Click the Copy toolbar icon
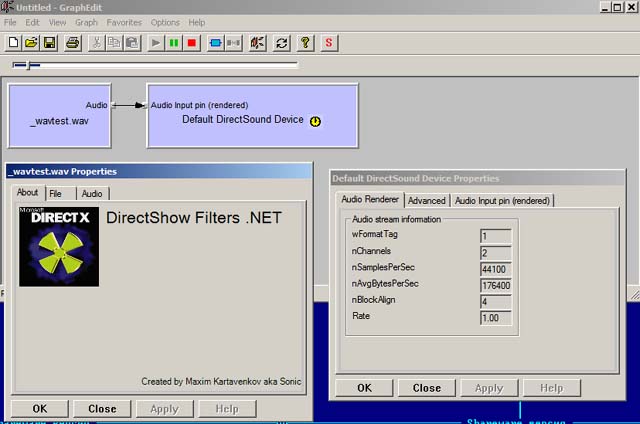The height and width of the screenshot is (424, 640). [x=114, y=43]
